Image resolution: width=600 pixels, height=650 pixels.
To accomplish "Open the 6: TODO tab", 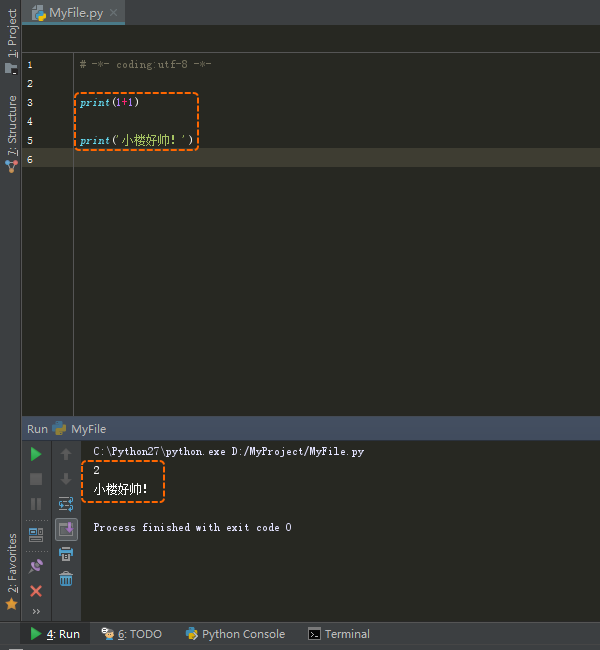I will pyautogui.click(x=131, y=634).
